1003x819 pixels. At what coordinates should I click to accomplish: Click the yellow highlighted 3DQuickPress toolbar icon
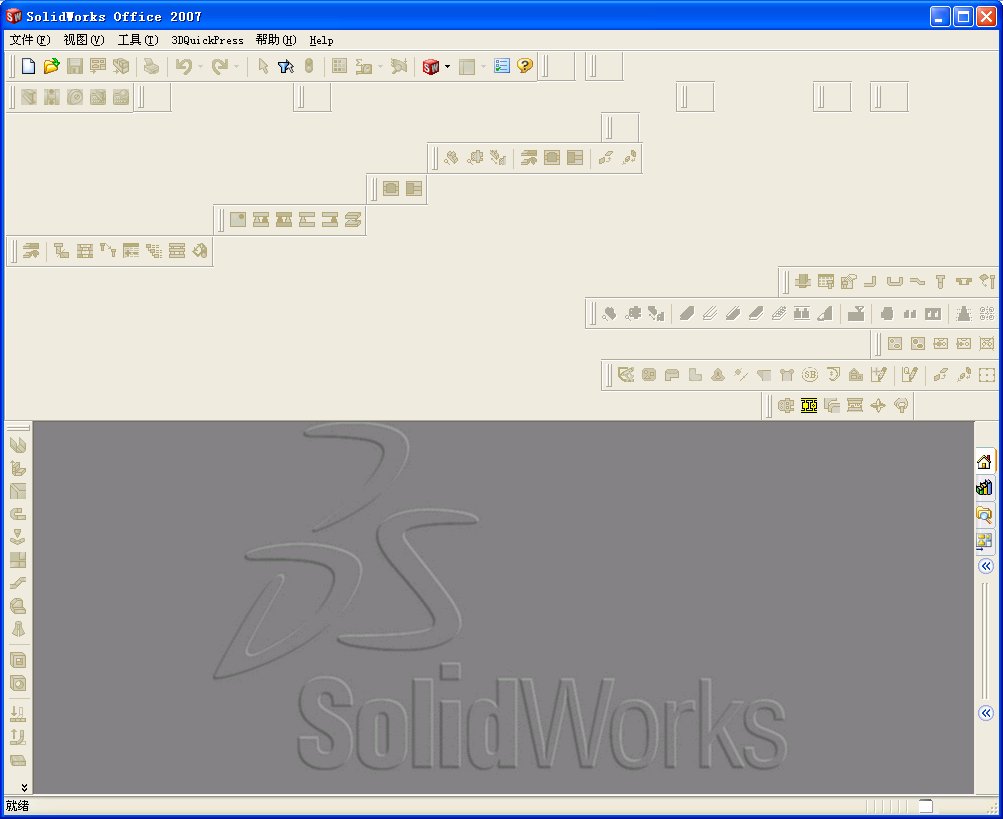pos(809,406)
